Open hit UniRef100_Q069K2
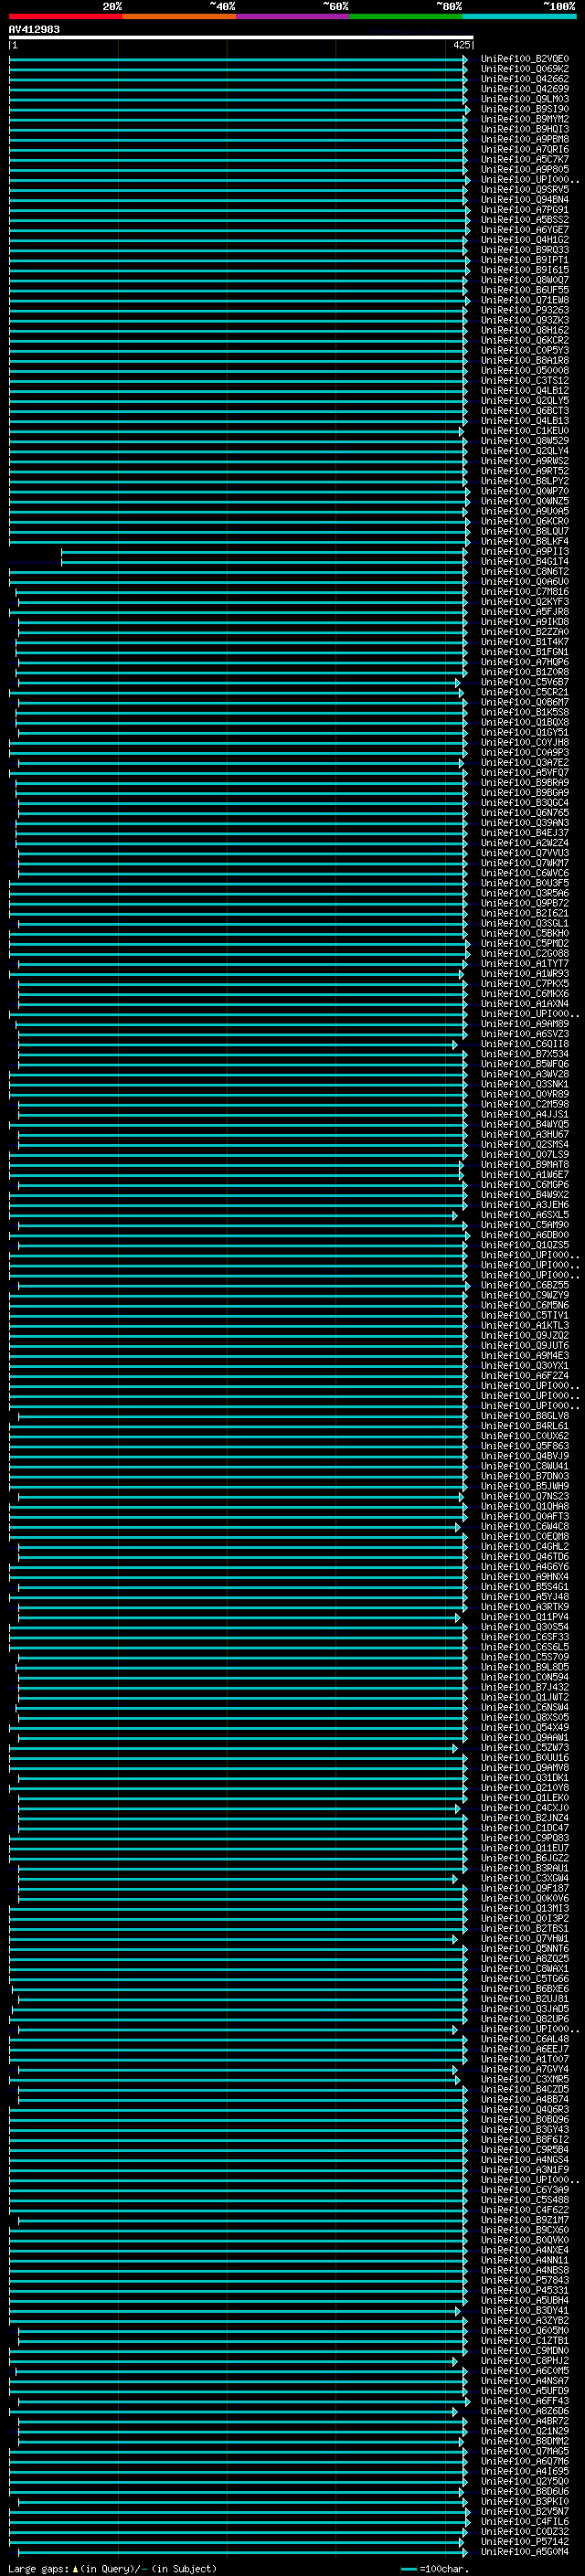585x2576 pixels. click(525, 69)
